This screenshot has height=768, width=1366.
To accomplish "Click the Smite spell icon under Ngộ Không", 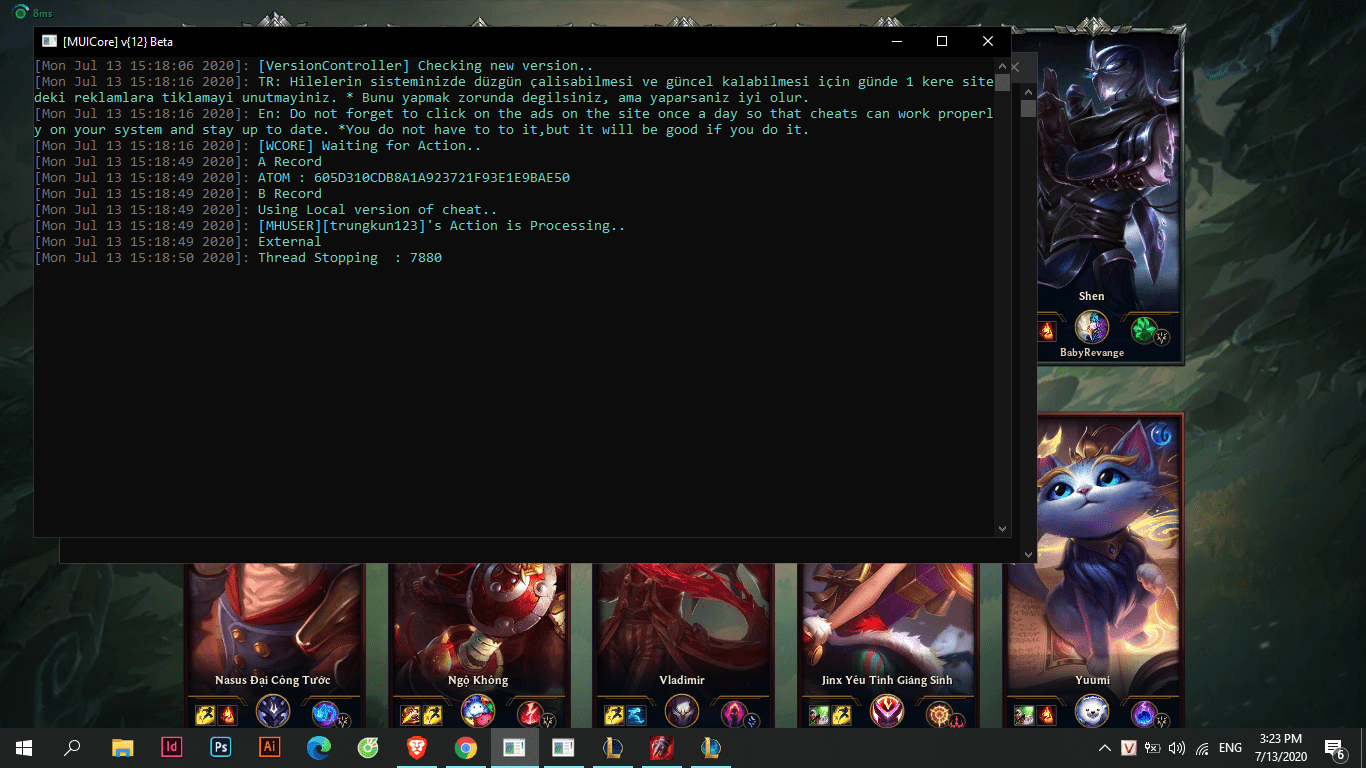I will [410, 715].
